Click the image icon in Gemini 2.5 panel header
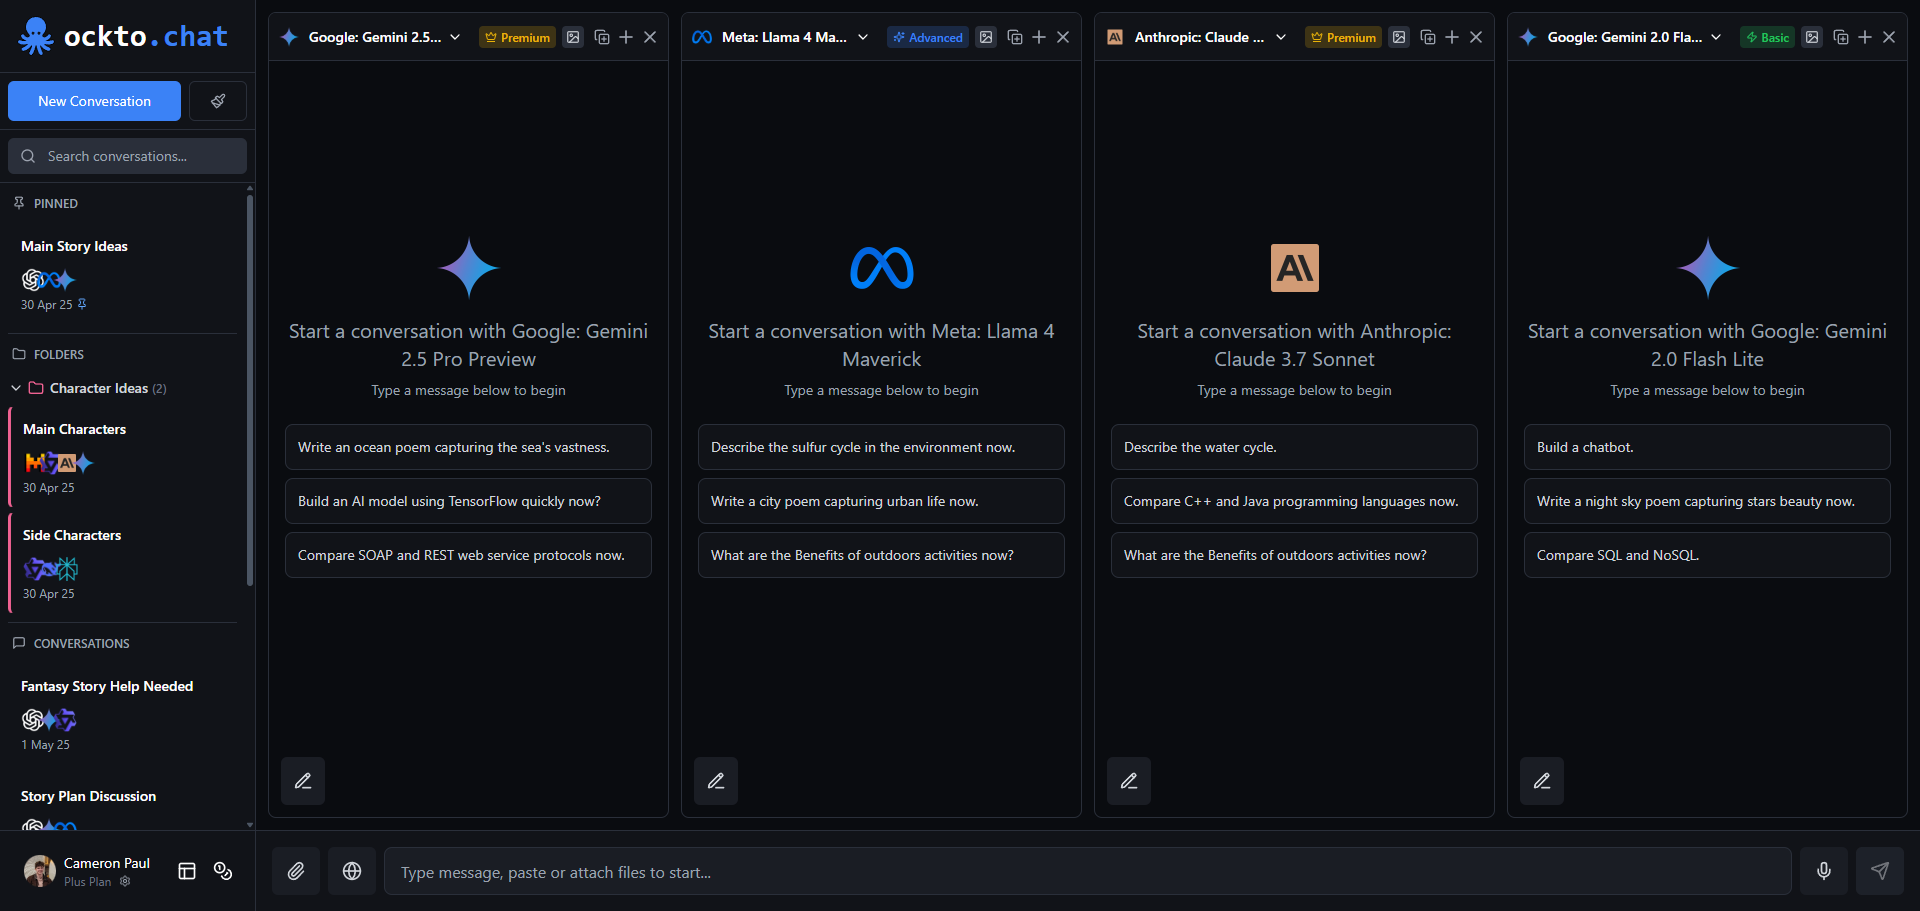Screen dimensions: 1920x911 [x=573, y=37]
